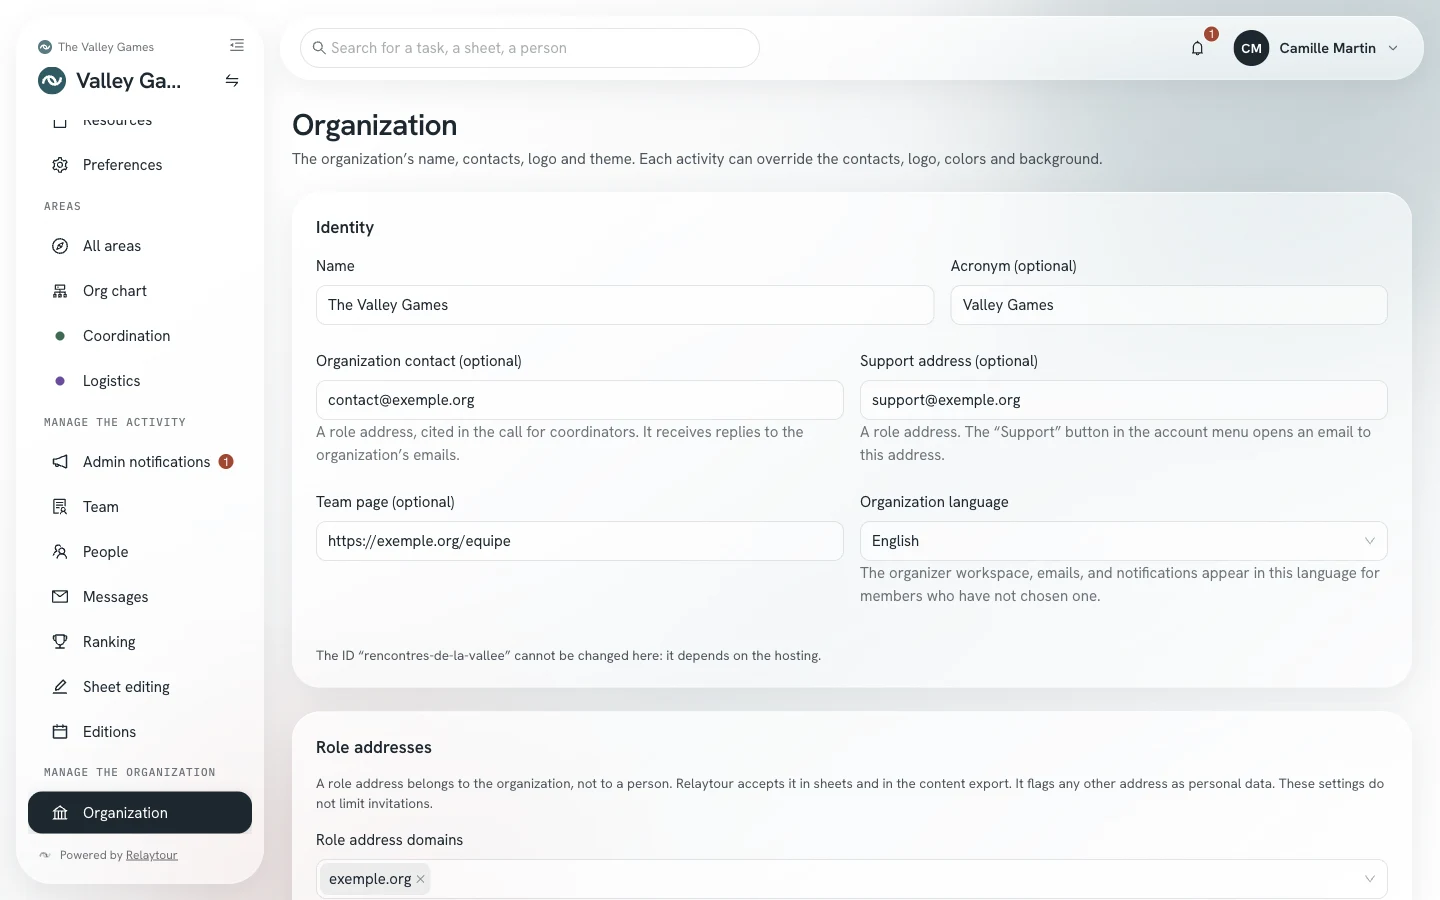This screenshot has height=900, width=1440.
Task: Click the Ranking trophy icon
Action: (60, 642)
